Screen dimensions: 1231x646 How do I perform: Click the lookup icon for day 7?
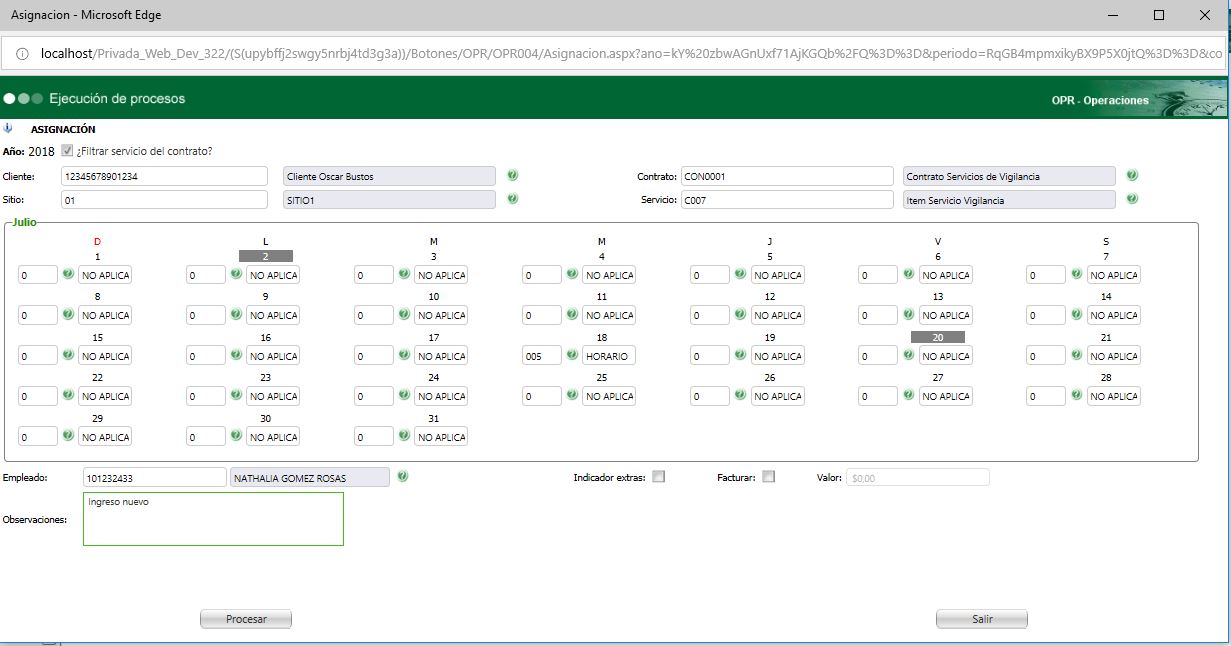(1077, 273)
